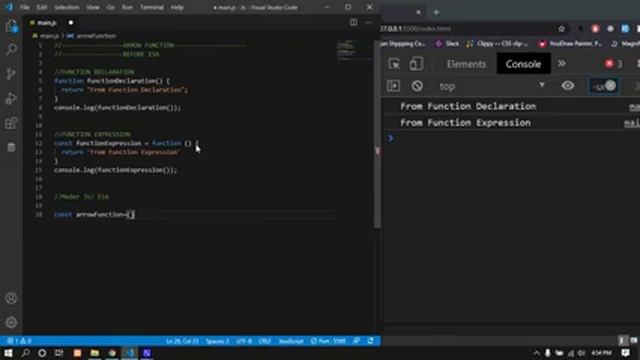
Task: Click the red browser extension icon
Action: pyautogui.click(x=595, y=29)
